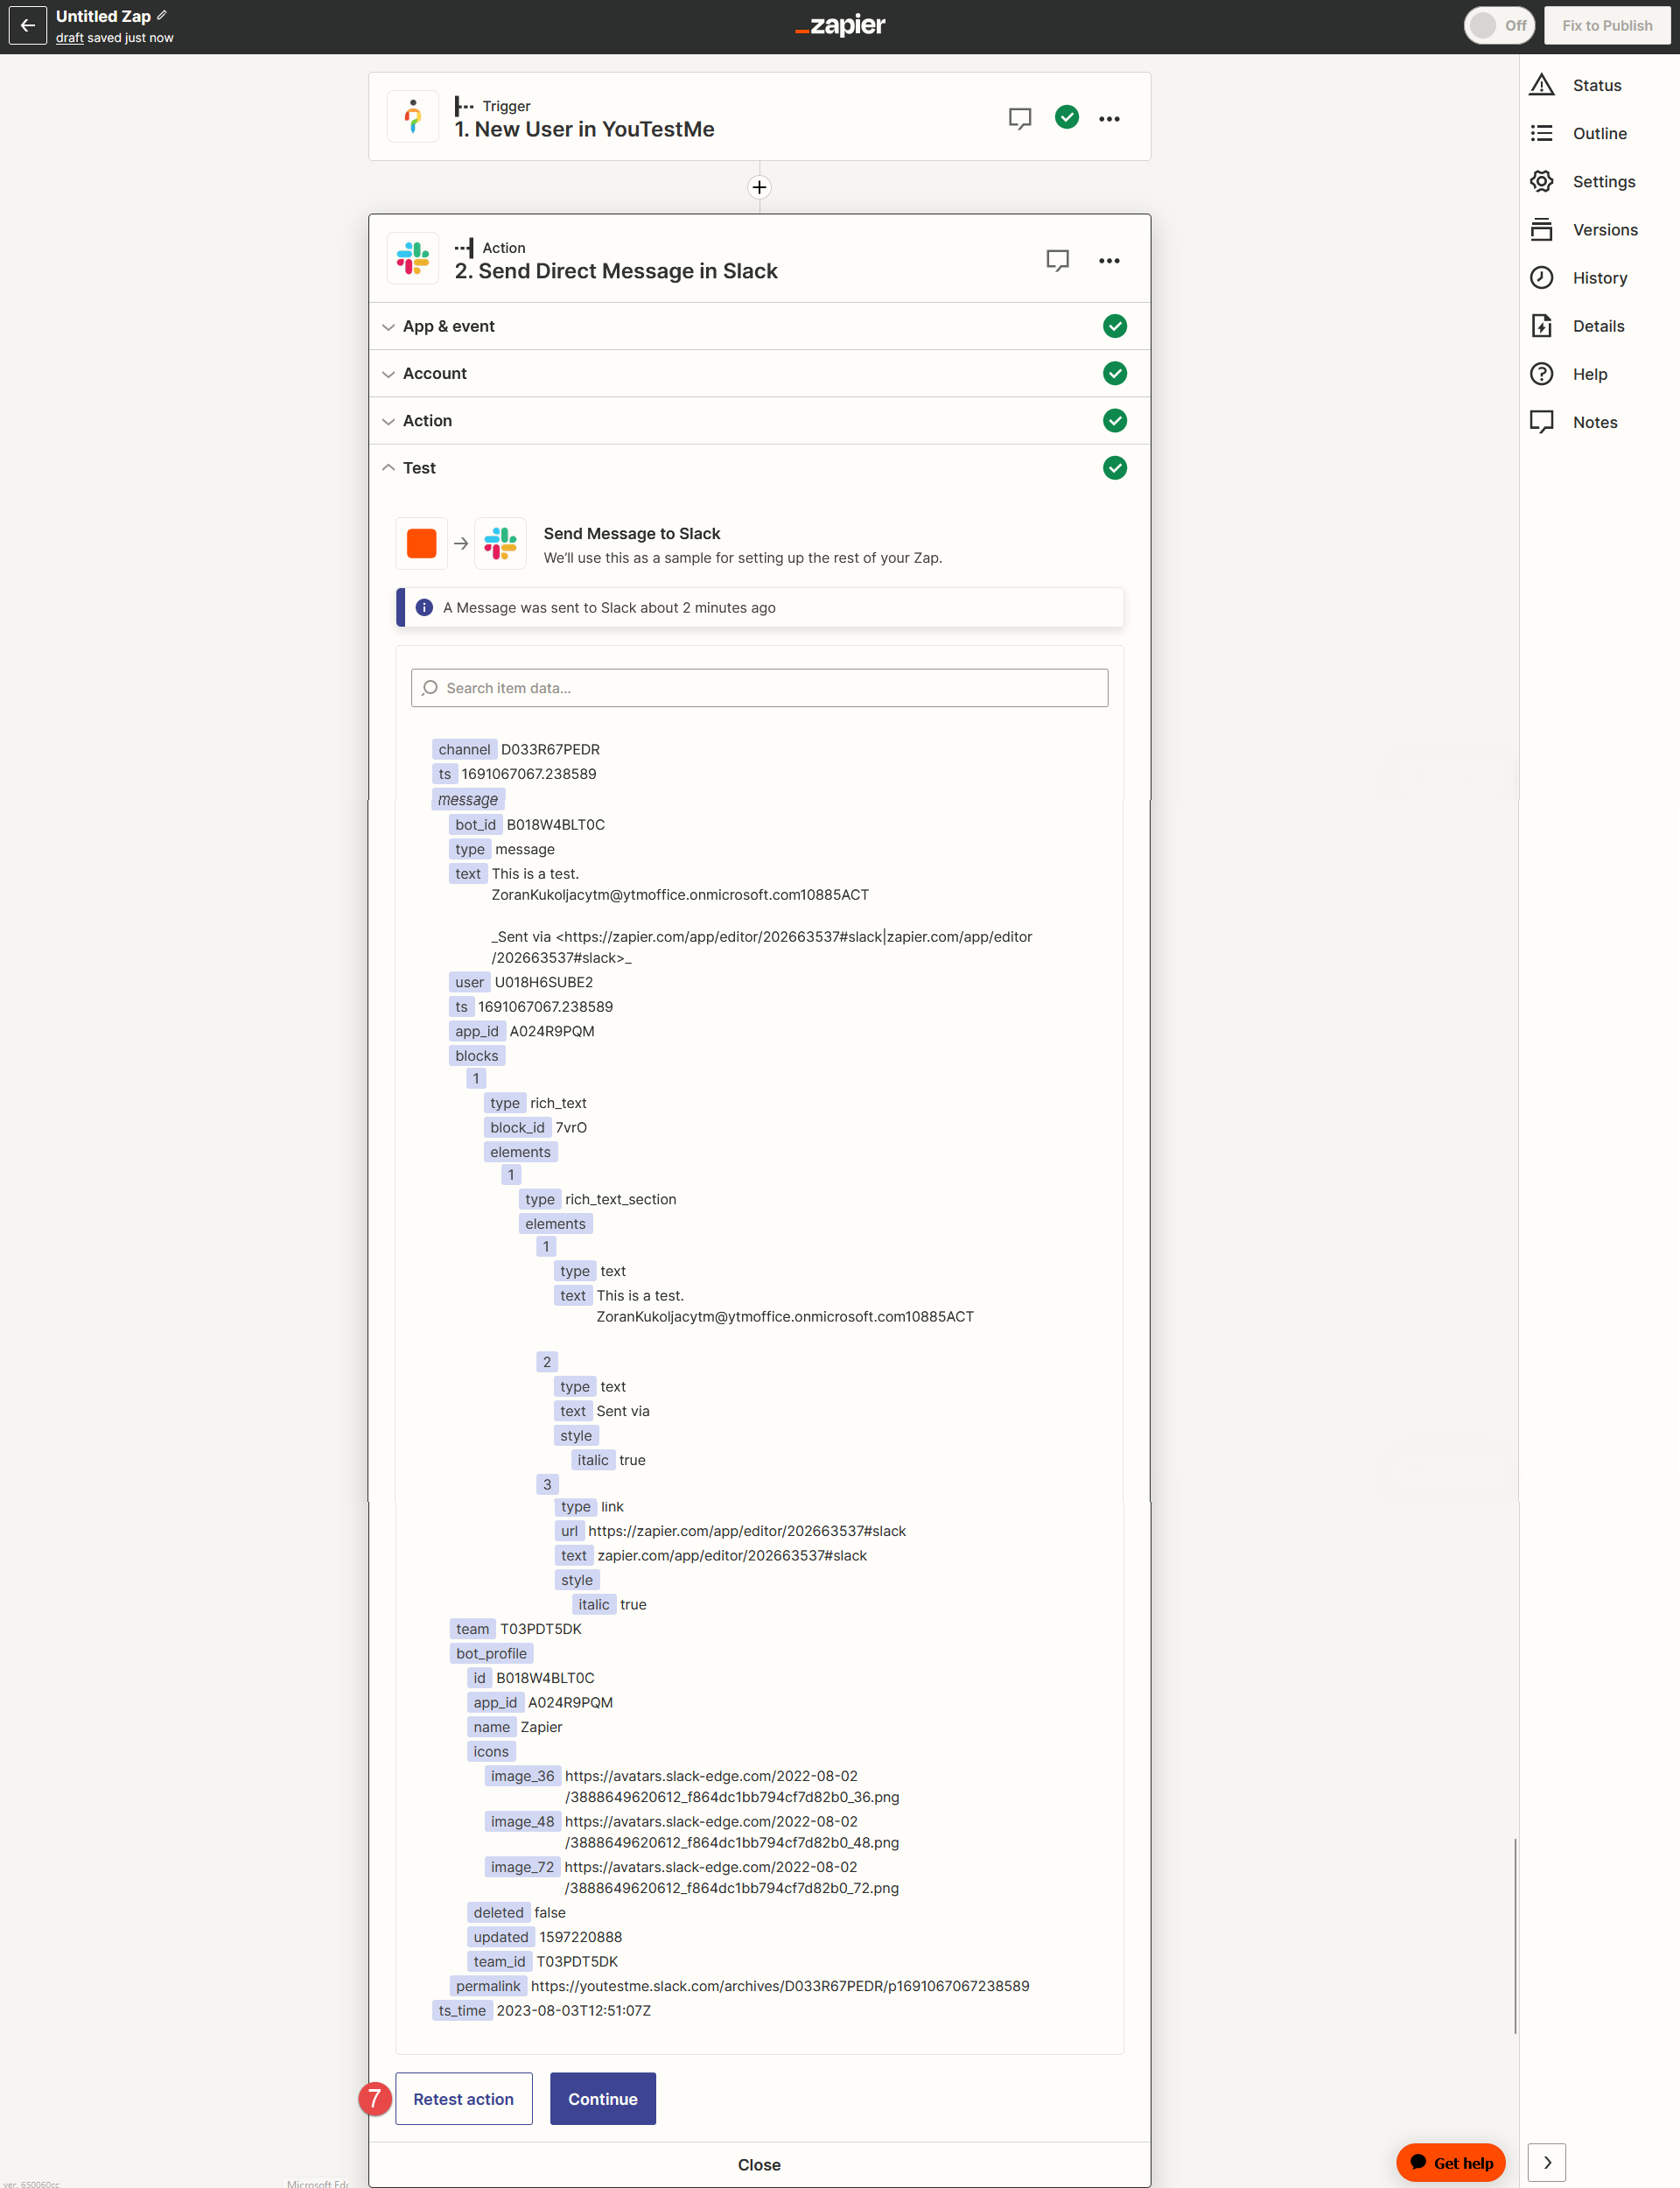Select the deleted key label
The width and height of the screenshot is (1680, 2188).
pyautogui.click(x=498, y=1912)
